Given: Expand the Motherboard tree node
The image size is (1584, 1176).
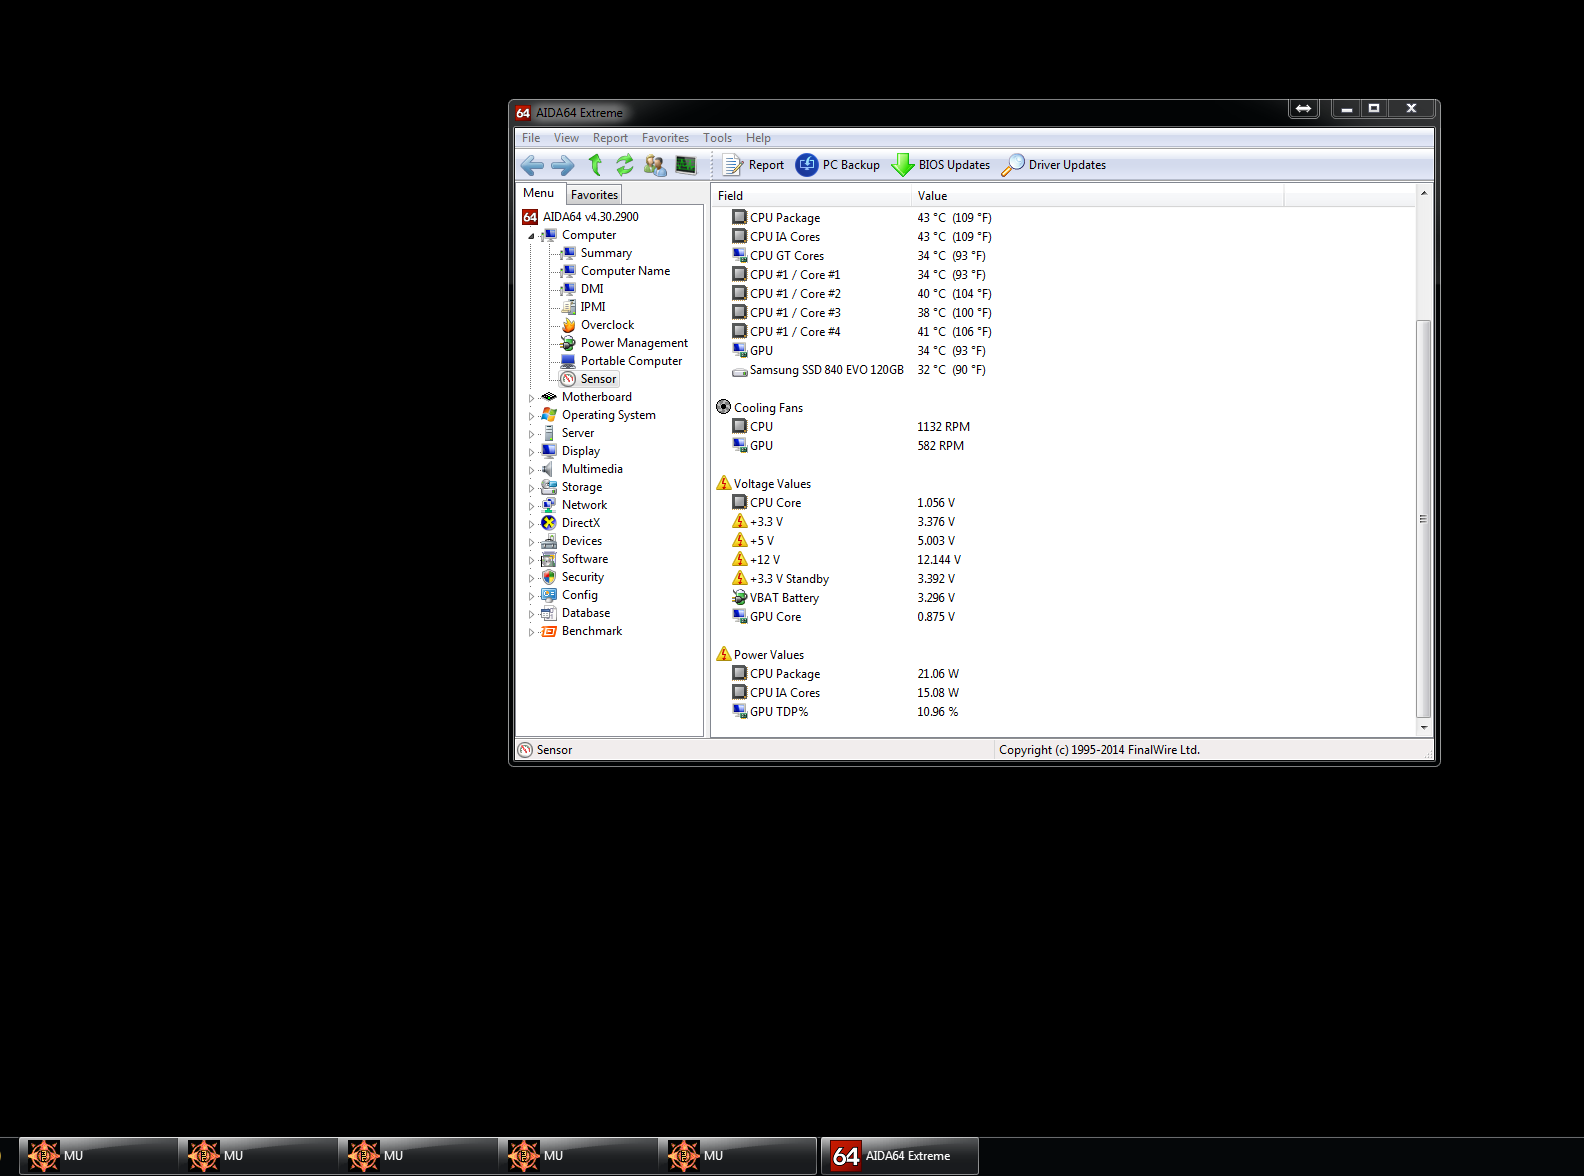Looking at the screenshot, I should (531, 398).
